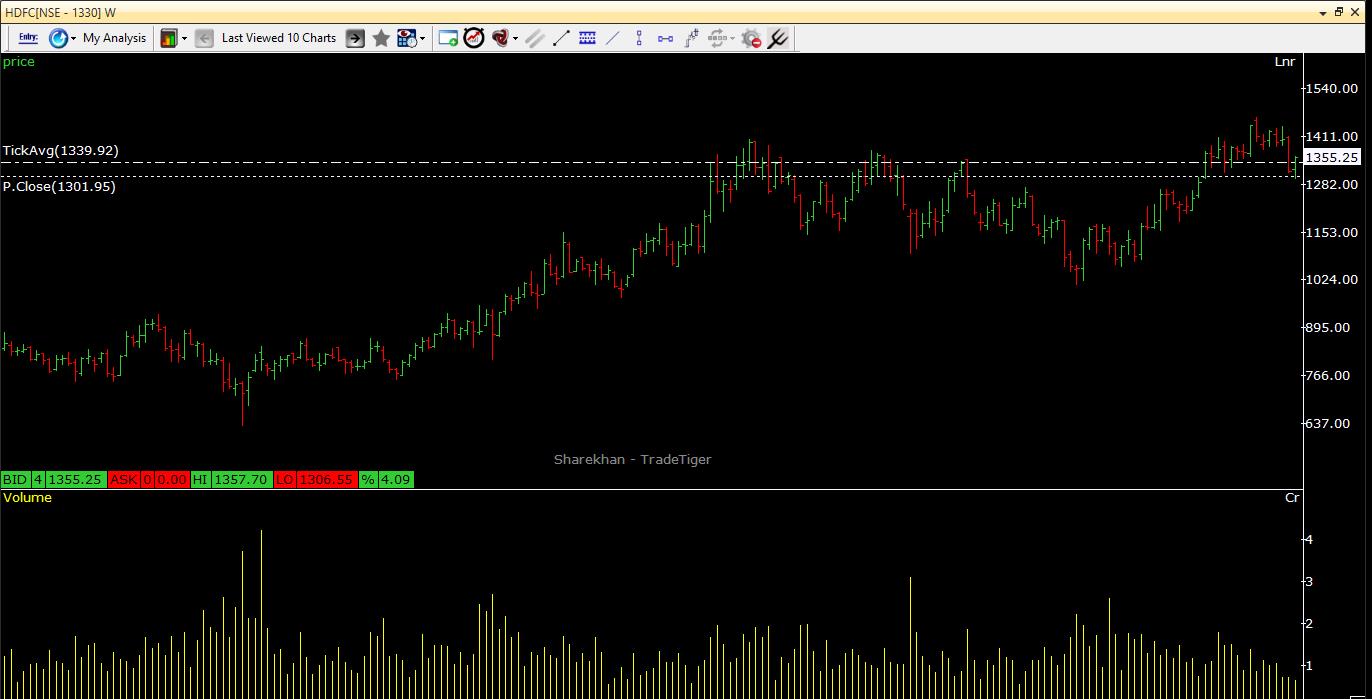Click the bar chart type icon

(x=168, y=38)
